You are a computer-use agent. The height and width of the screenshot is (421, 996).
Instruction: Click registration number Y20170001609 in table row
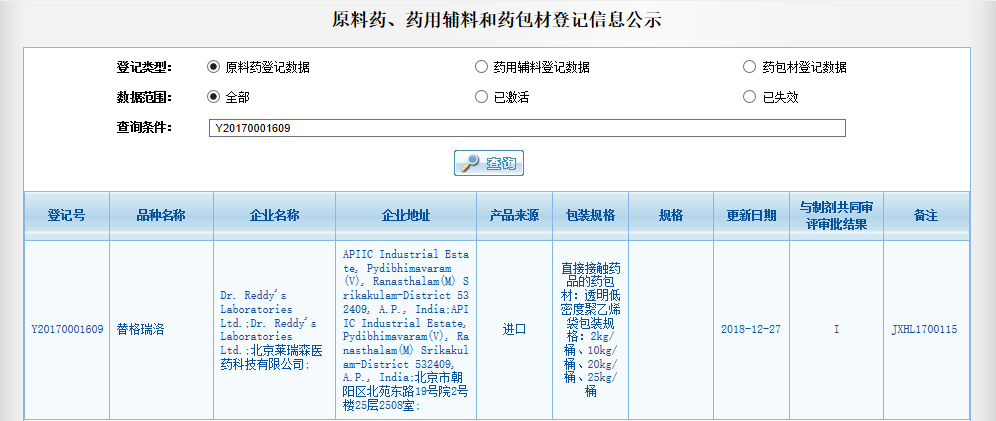67,330
